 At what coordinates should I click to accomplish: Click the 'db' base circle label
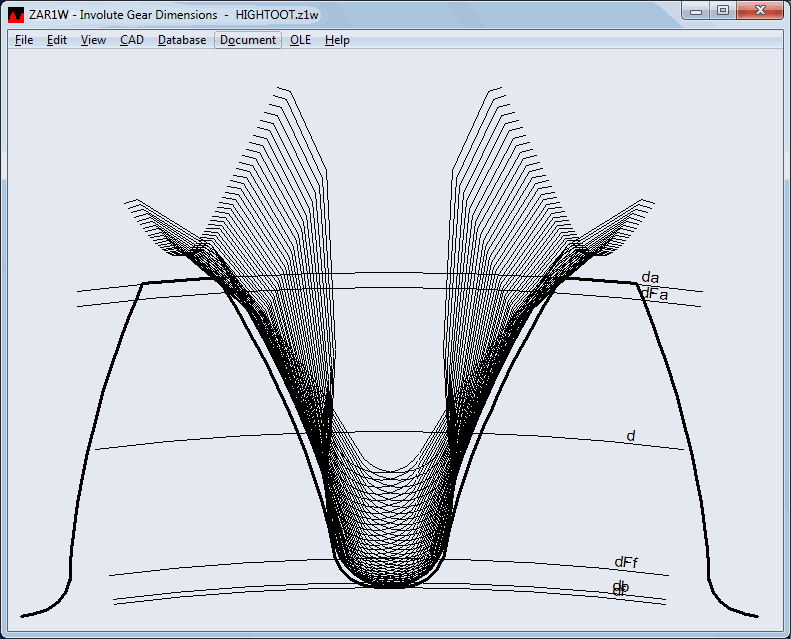621,586
